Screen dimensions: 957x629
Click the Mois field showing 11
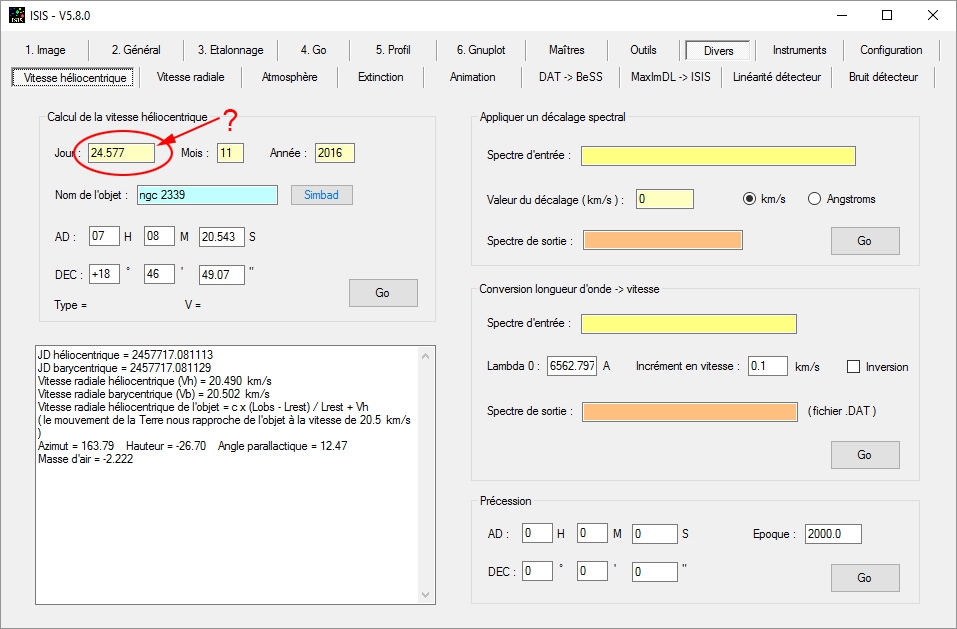tap(231, 153)
